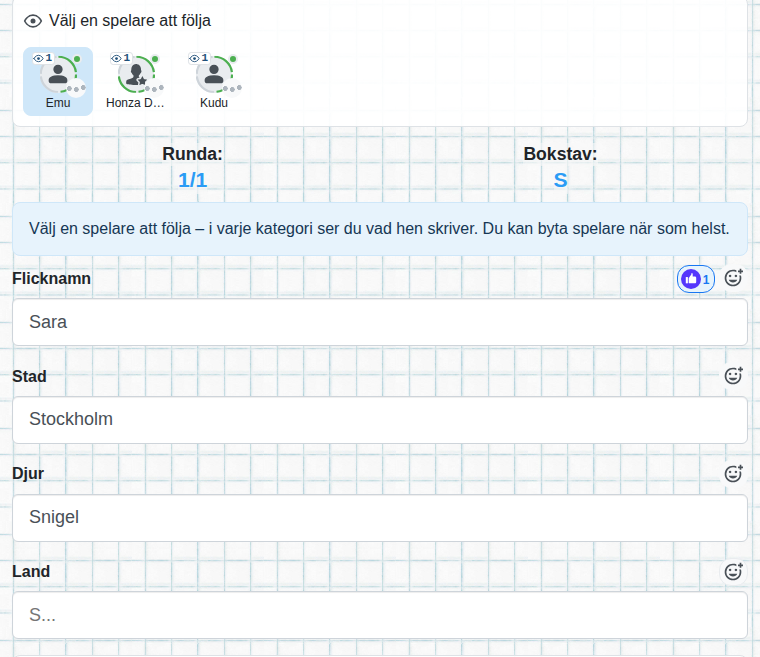Click the Djur field with Snigel

(x=380, y=518)
